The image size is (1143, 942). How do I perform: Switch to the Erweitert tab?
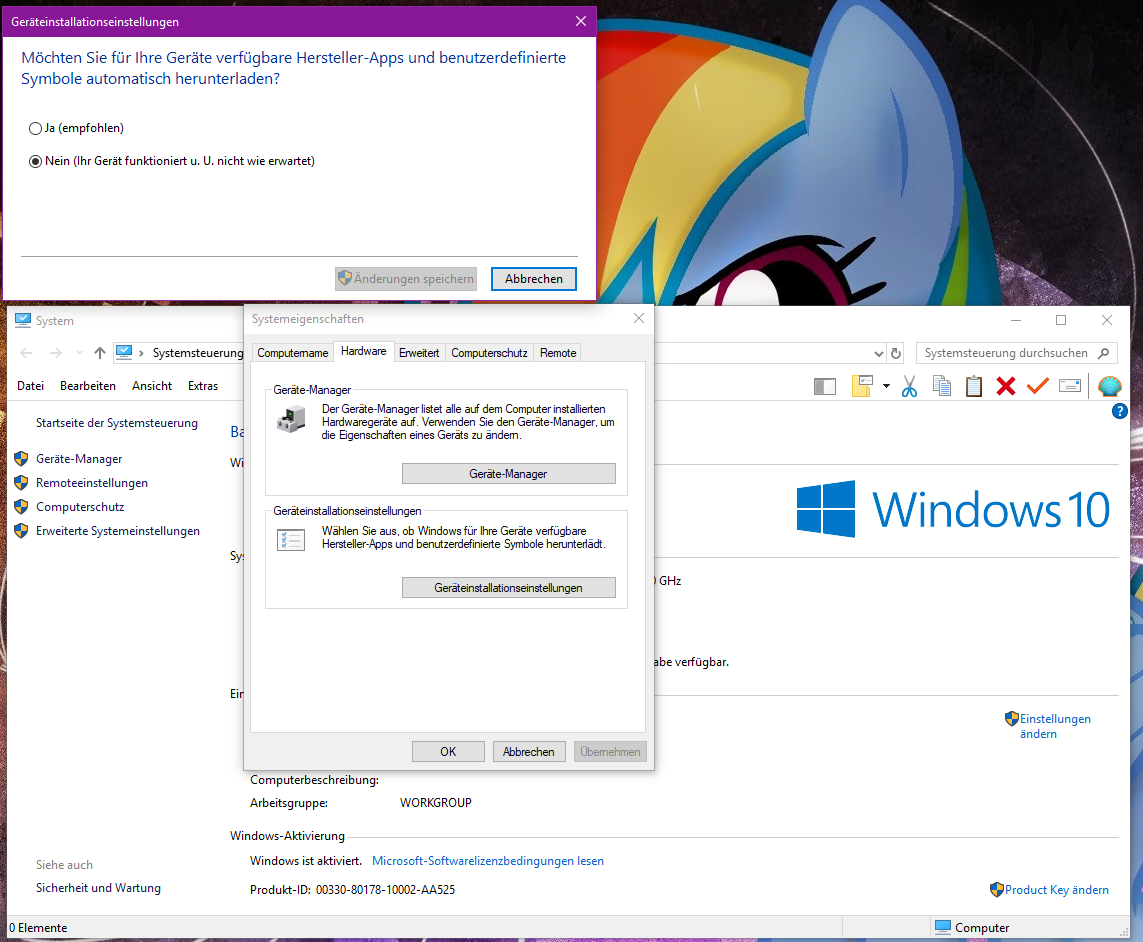click(x=419, y=353)
